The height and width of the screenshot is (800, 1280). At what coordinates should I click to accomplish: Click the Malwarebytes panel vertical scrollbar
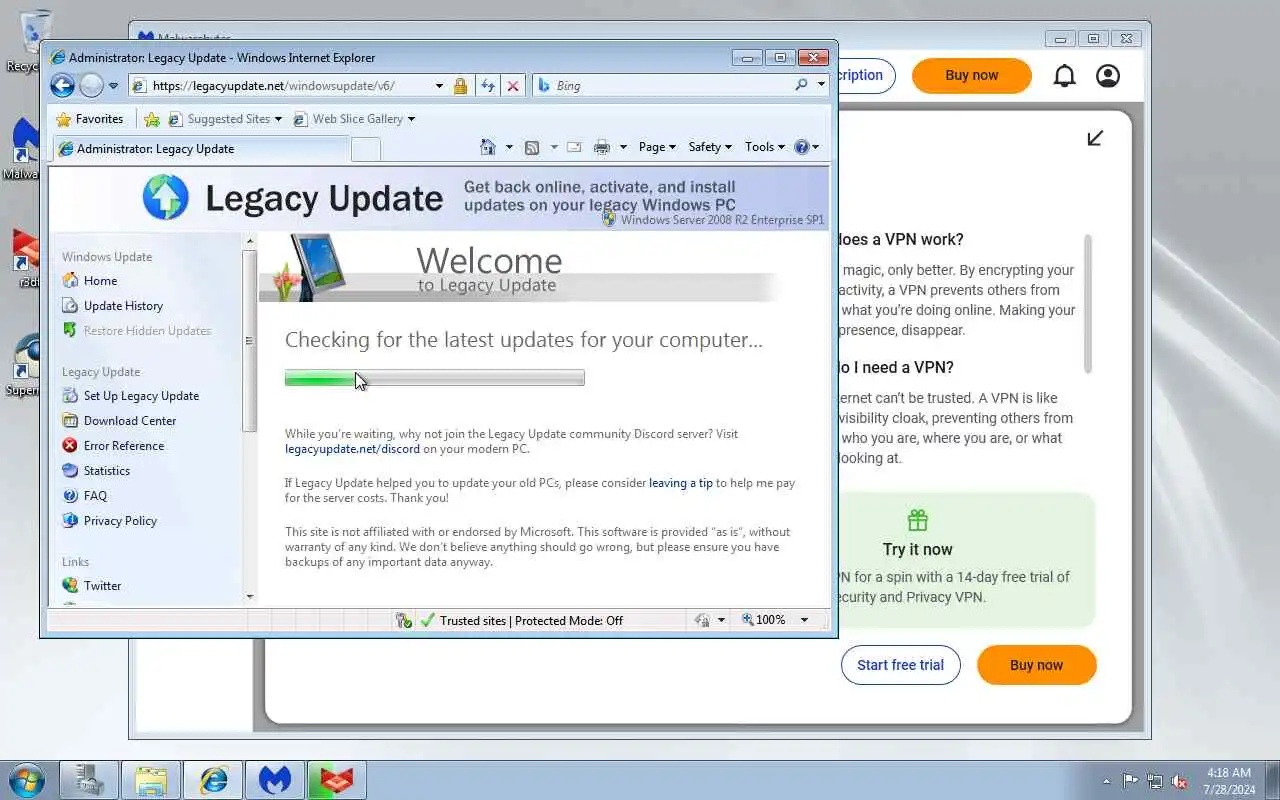1088,305
